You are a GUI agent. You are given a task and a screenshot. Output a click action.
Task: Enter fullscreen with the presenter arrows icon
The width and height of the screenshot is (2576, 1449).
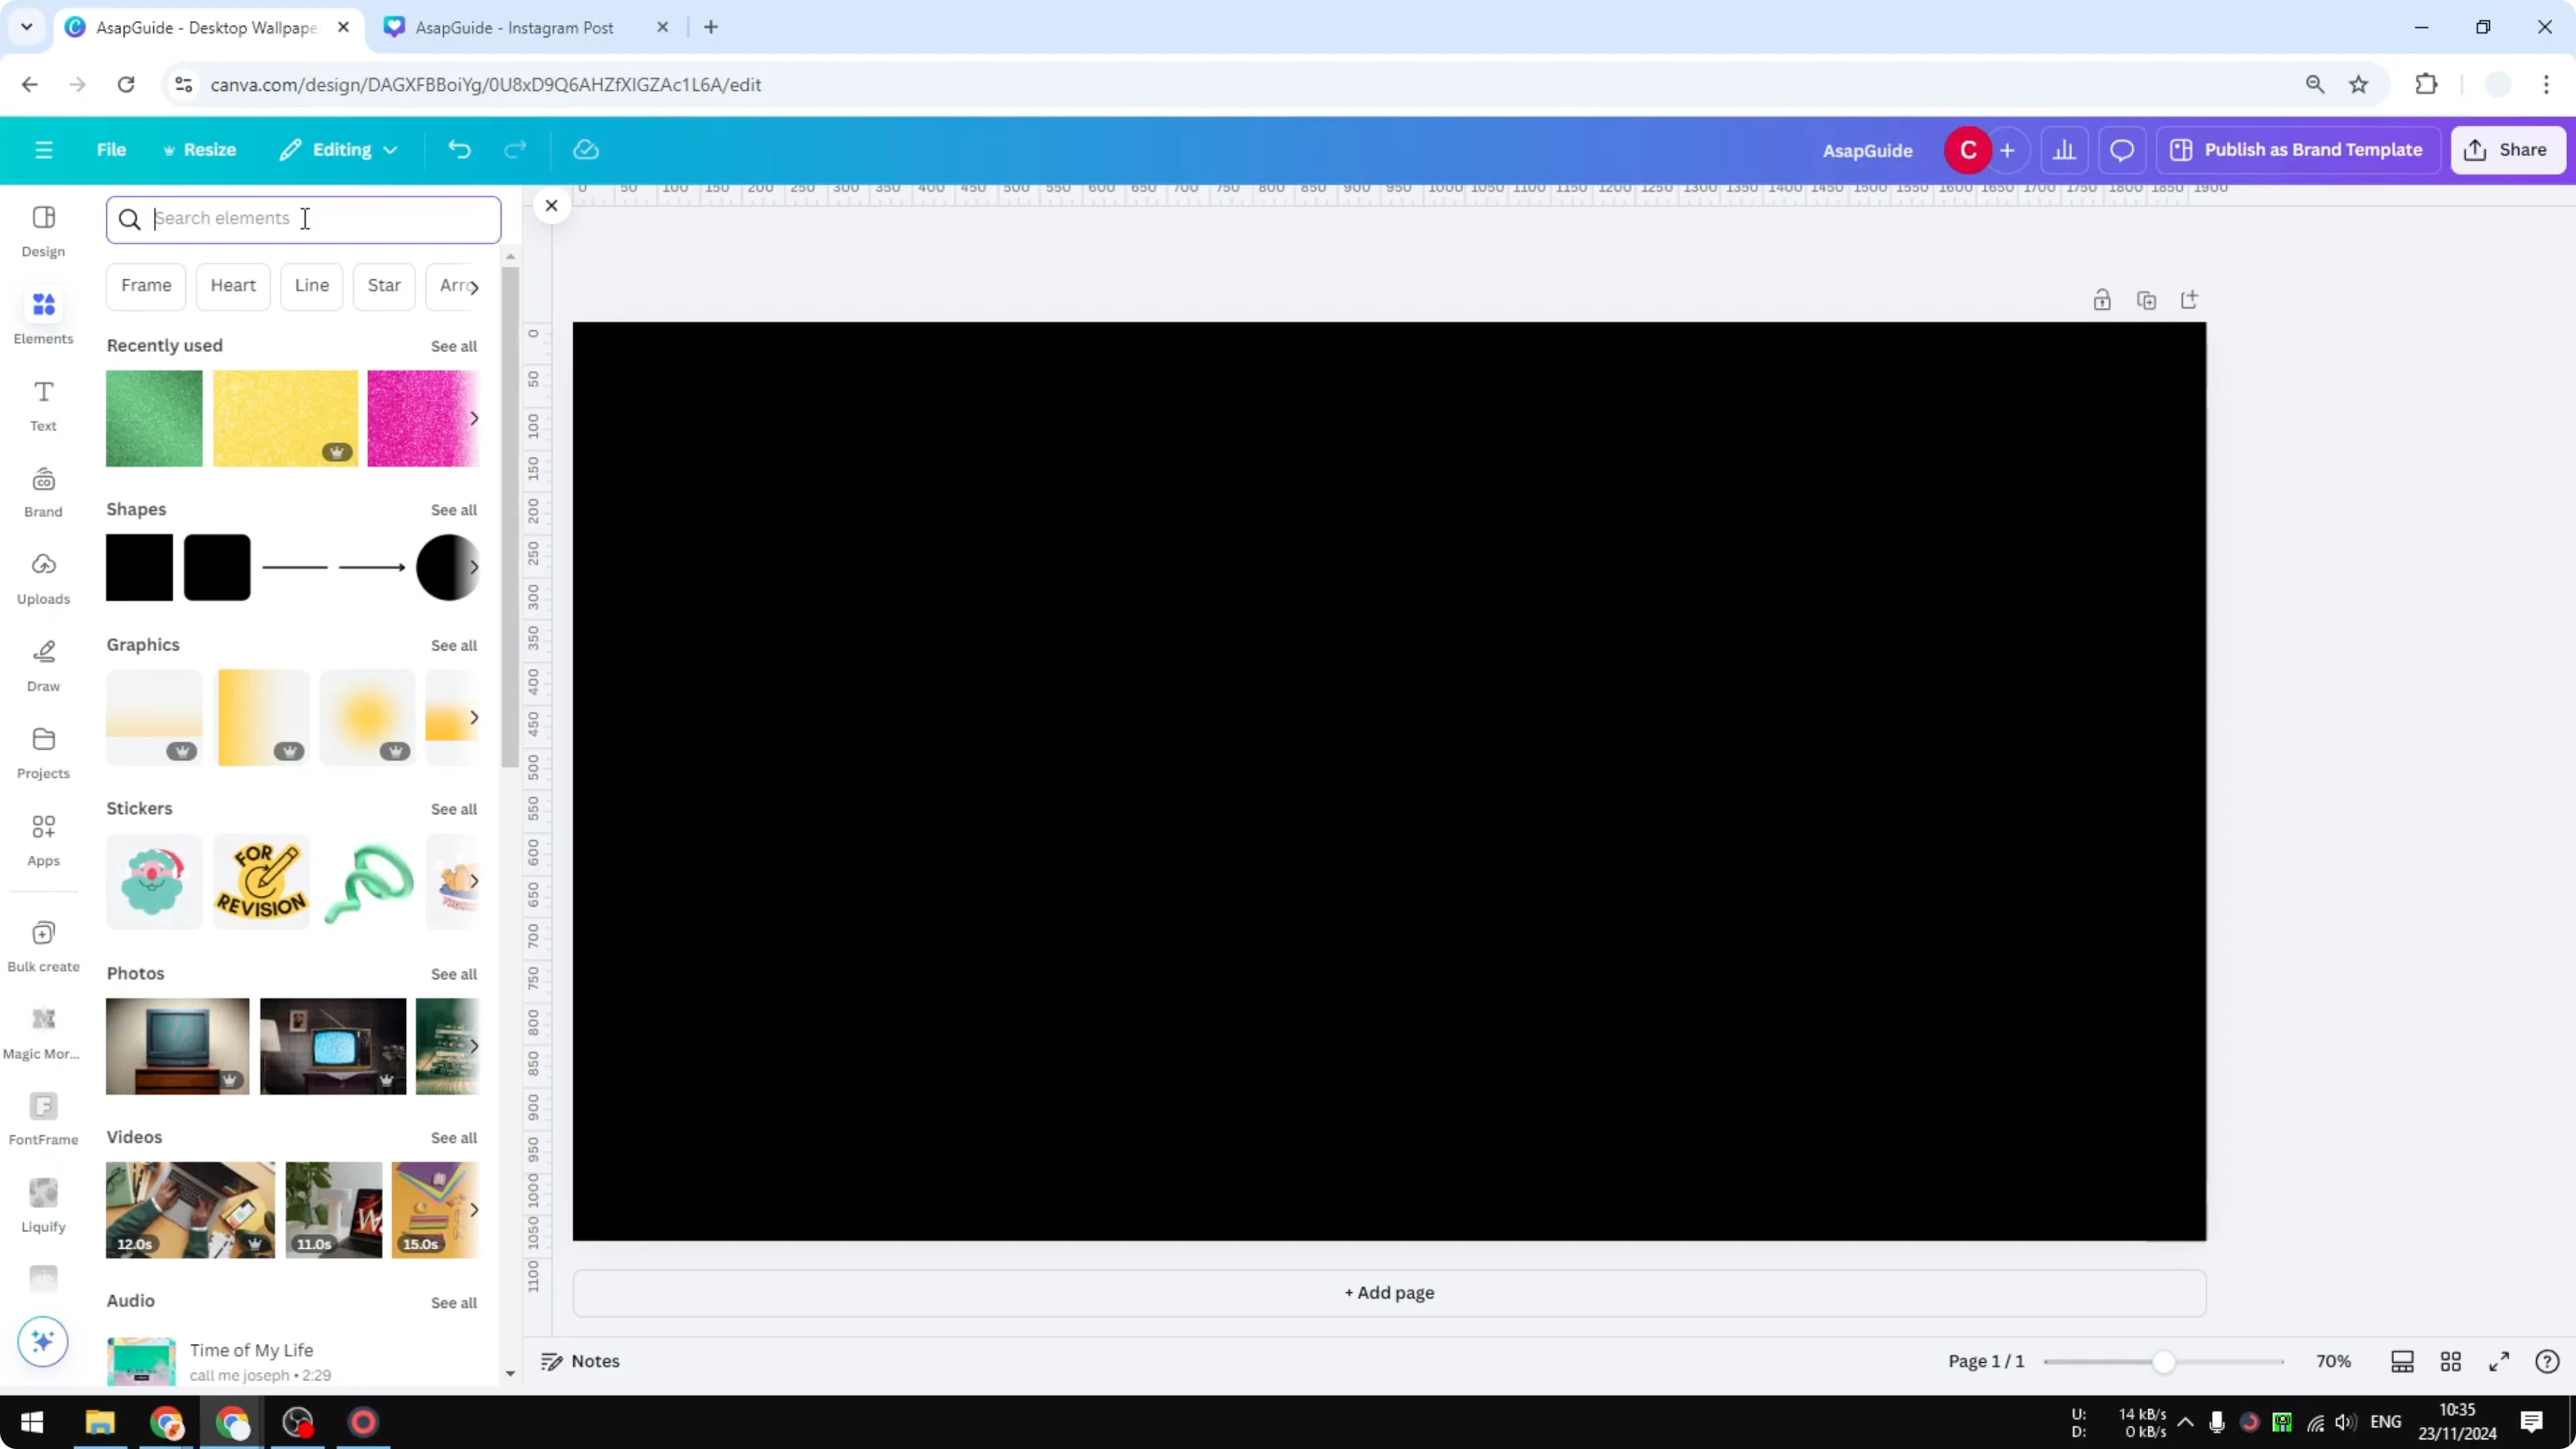2499,1361
